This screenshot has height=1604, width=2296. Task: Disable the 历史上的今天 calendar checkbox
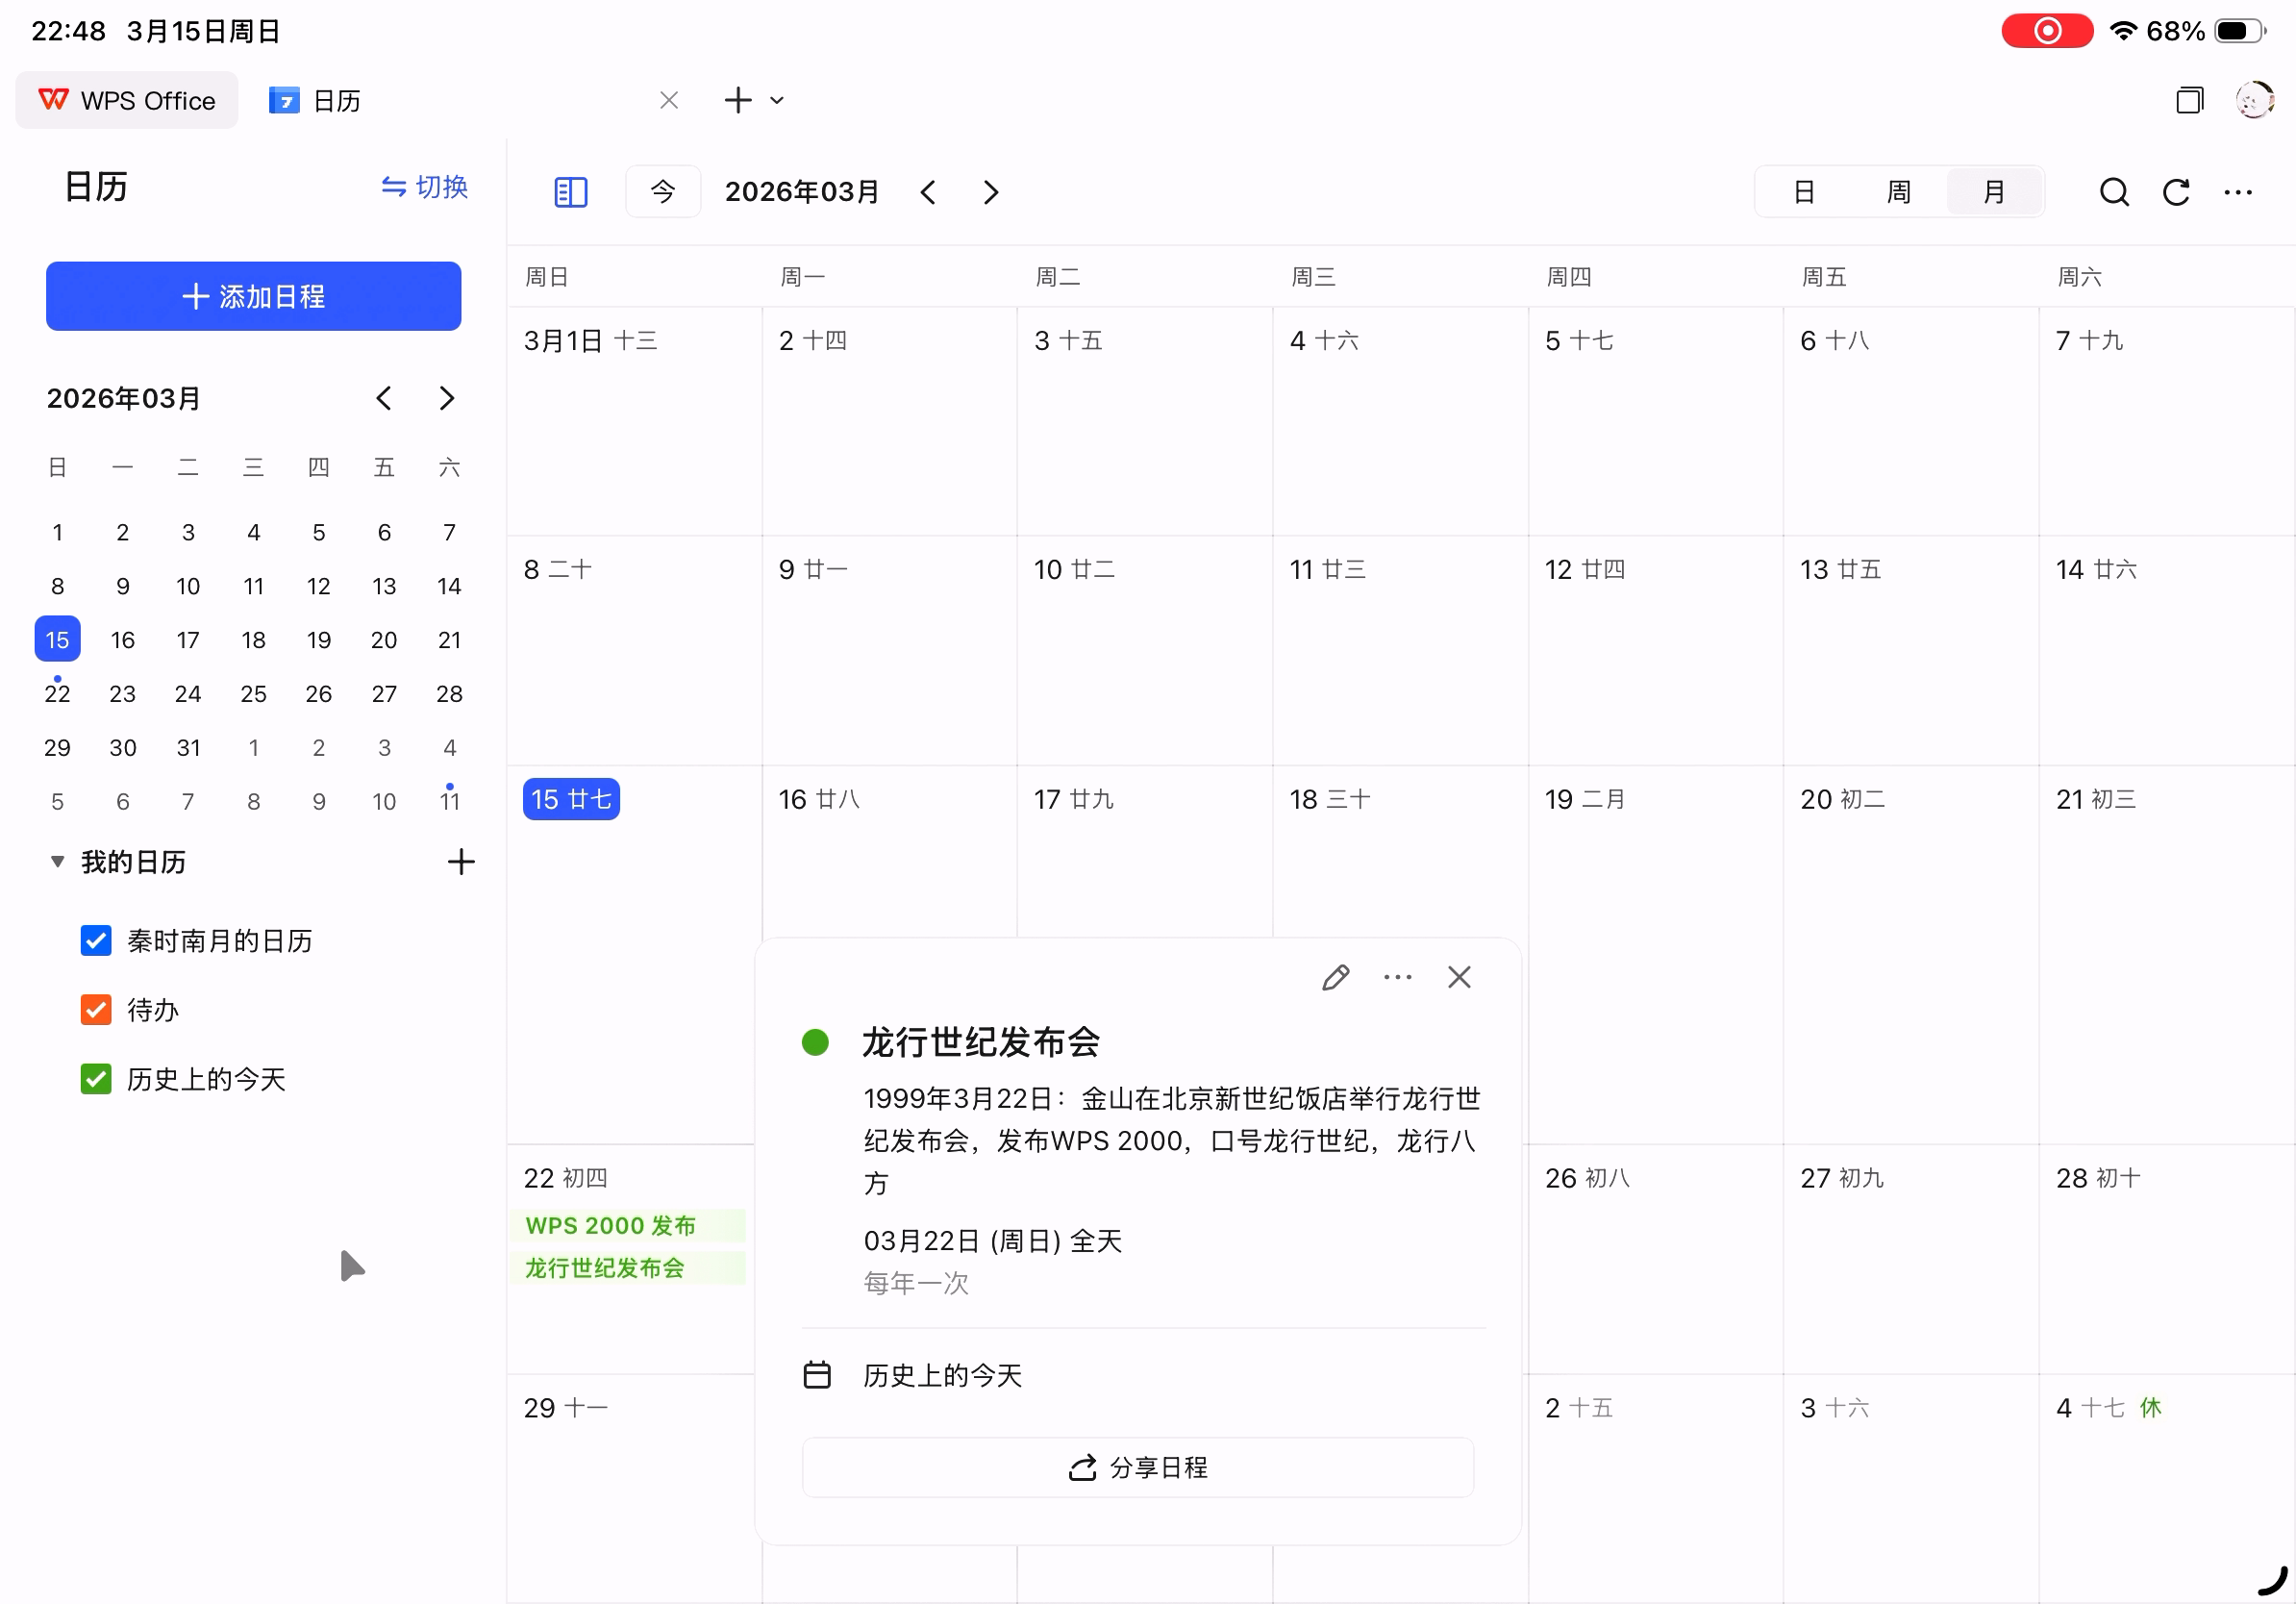point(96,1079)
